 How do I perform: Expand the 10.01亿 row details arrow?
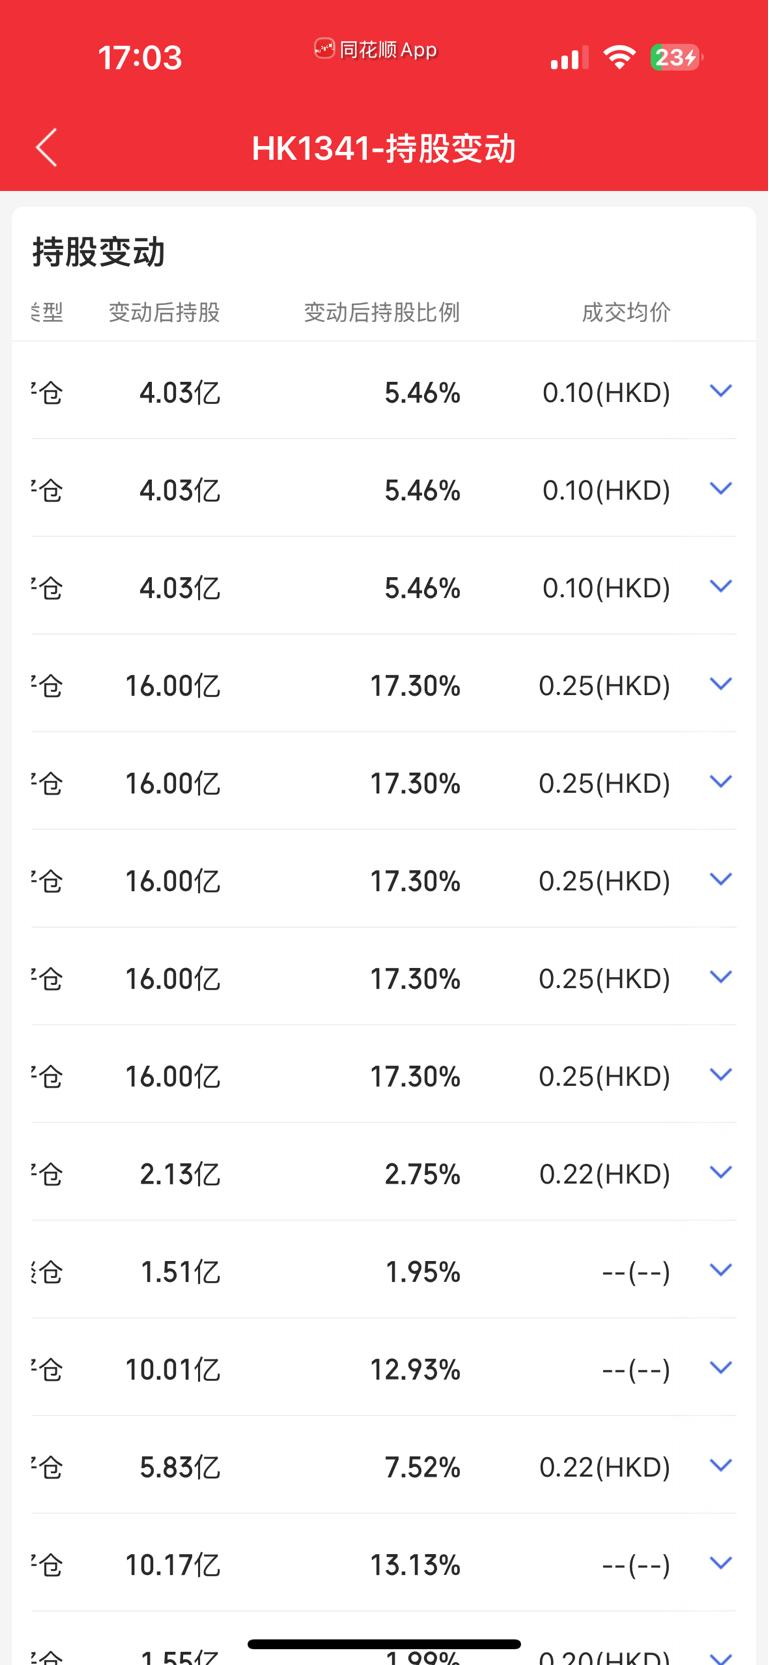[x=721, y=1367]
